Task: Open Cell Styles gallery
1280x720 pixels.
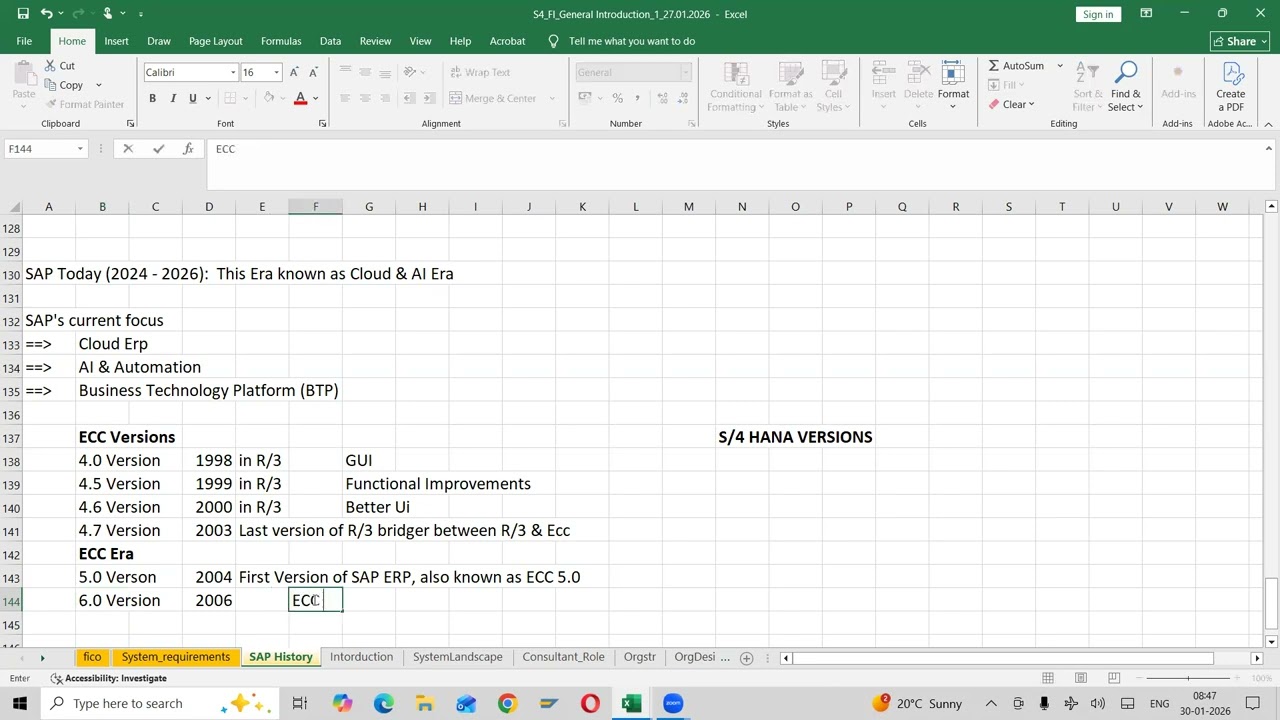Action: coord(832,87)
